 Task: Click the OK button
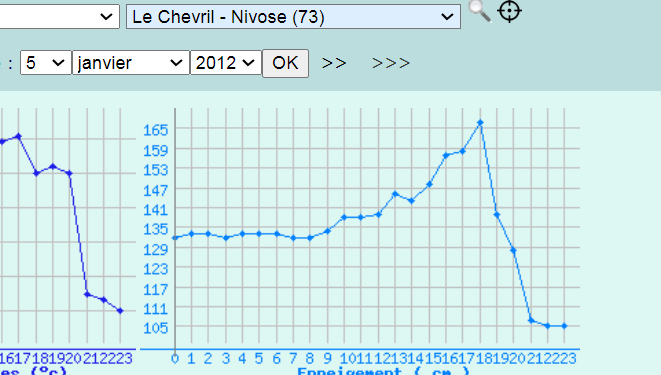point(285,63)
